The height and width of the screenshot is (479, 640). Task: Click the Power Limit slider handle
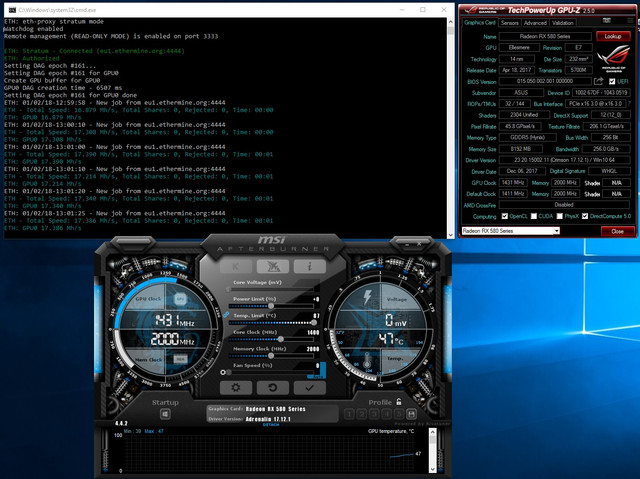pyautogui.click(x=271, y=306)
